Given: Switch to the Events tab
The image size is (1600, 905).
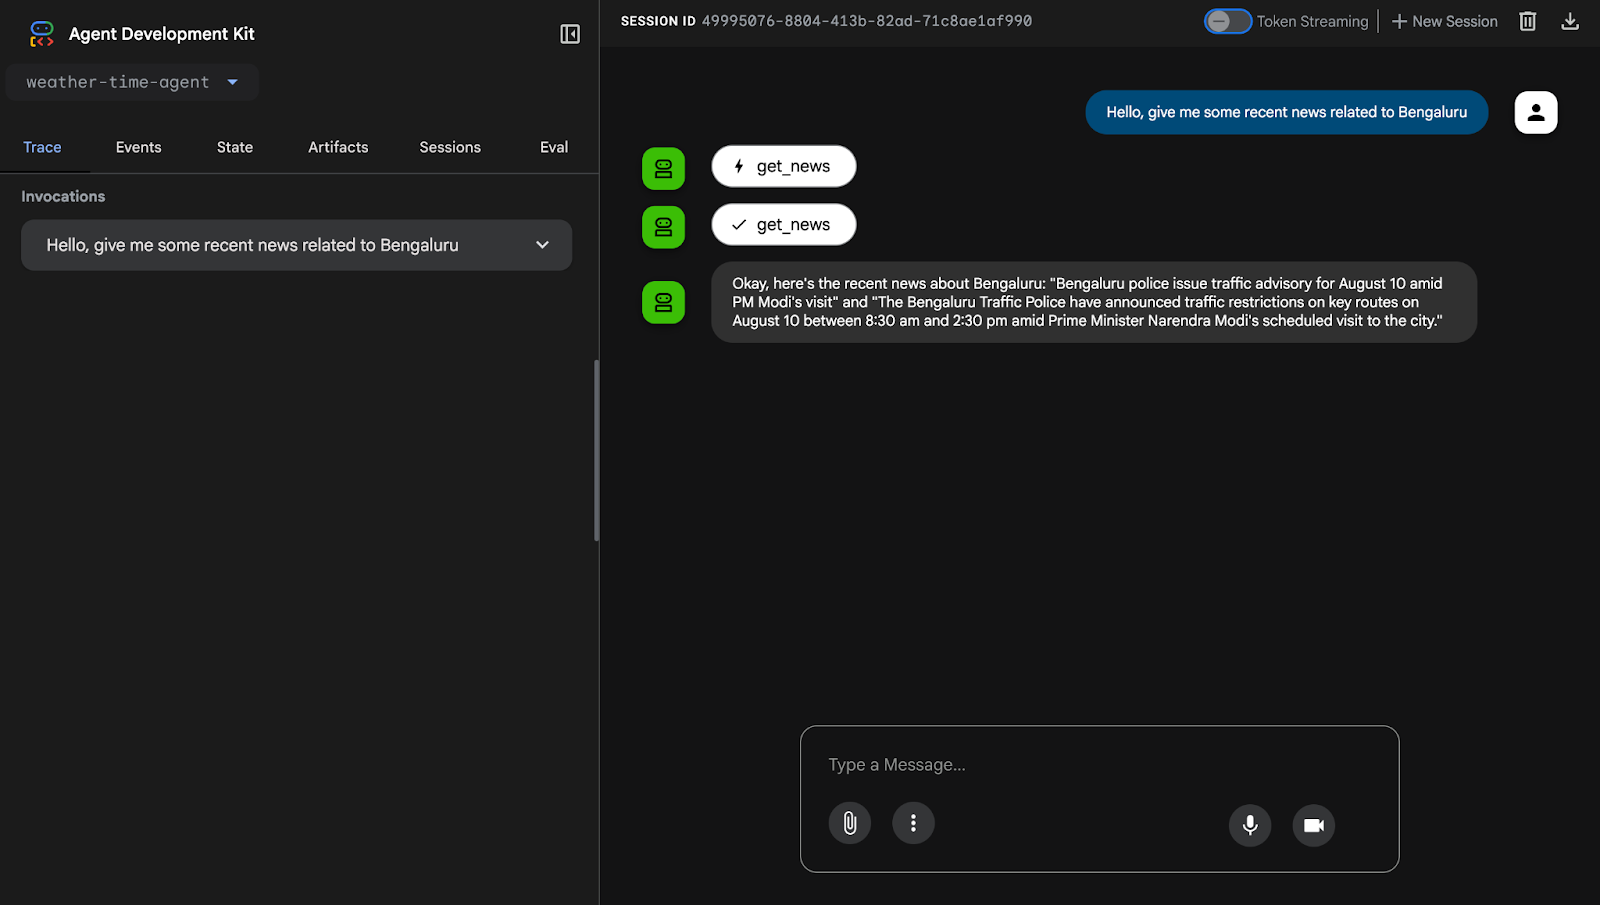Looking at the screenshot, I should pyautogui.click(x=138, y=147).
